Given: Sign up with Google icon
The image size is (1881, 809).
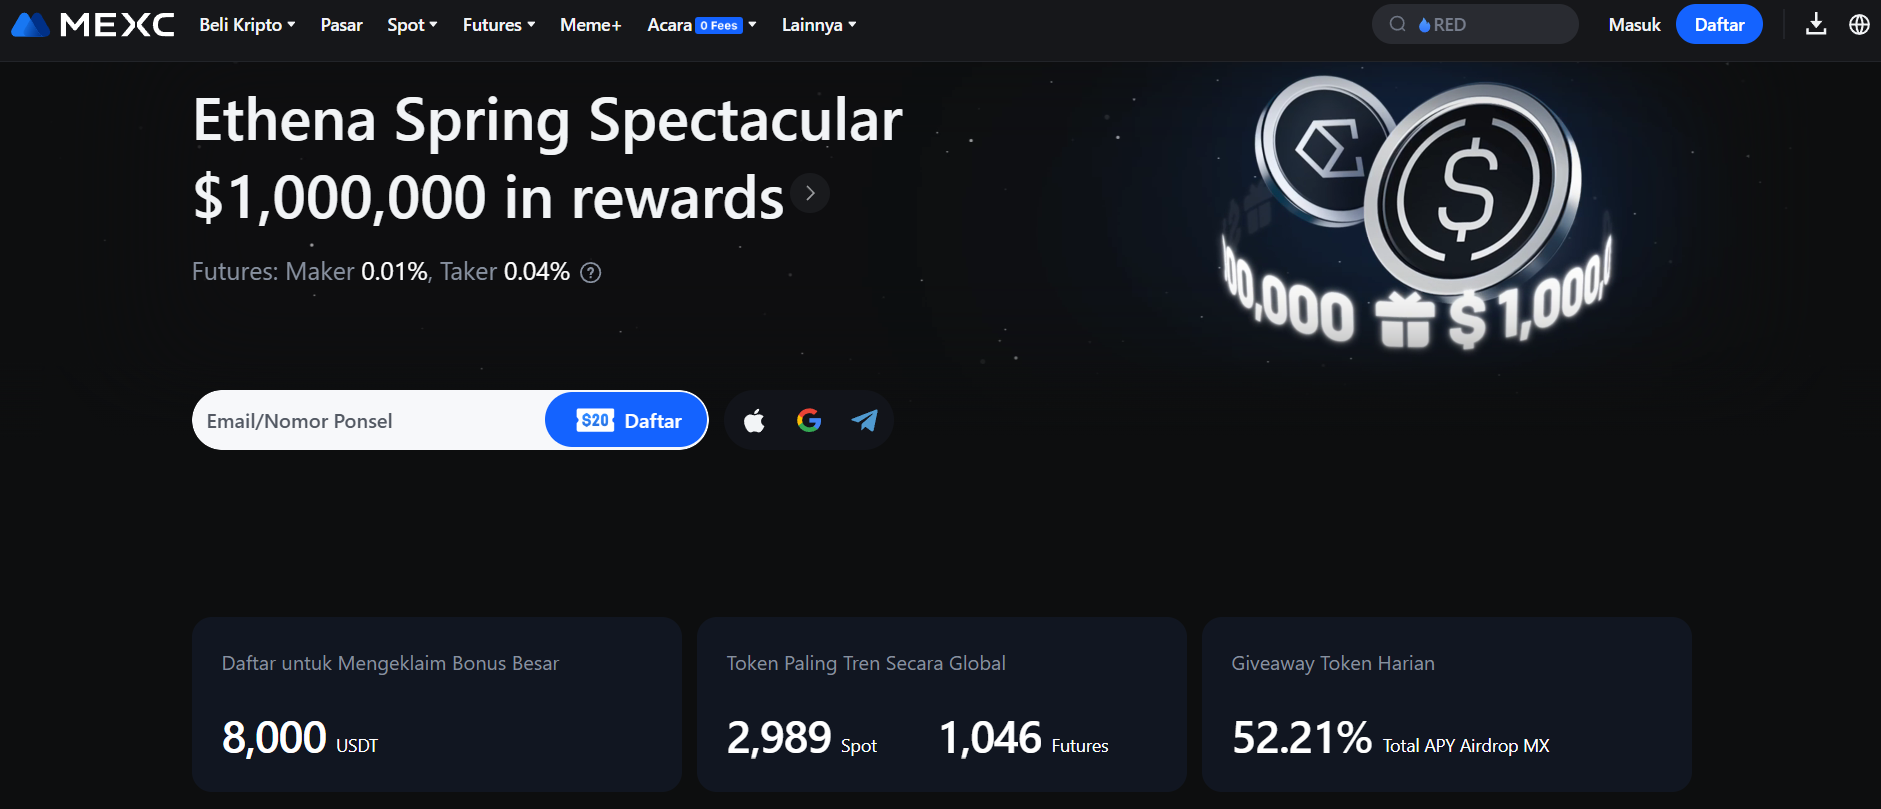Looking at the screenshot, I should click(809, 421).
